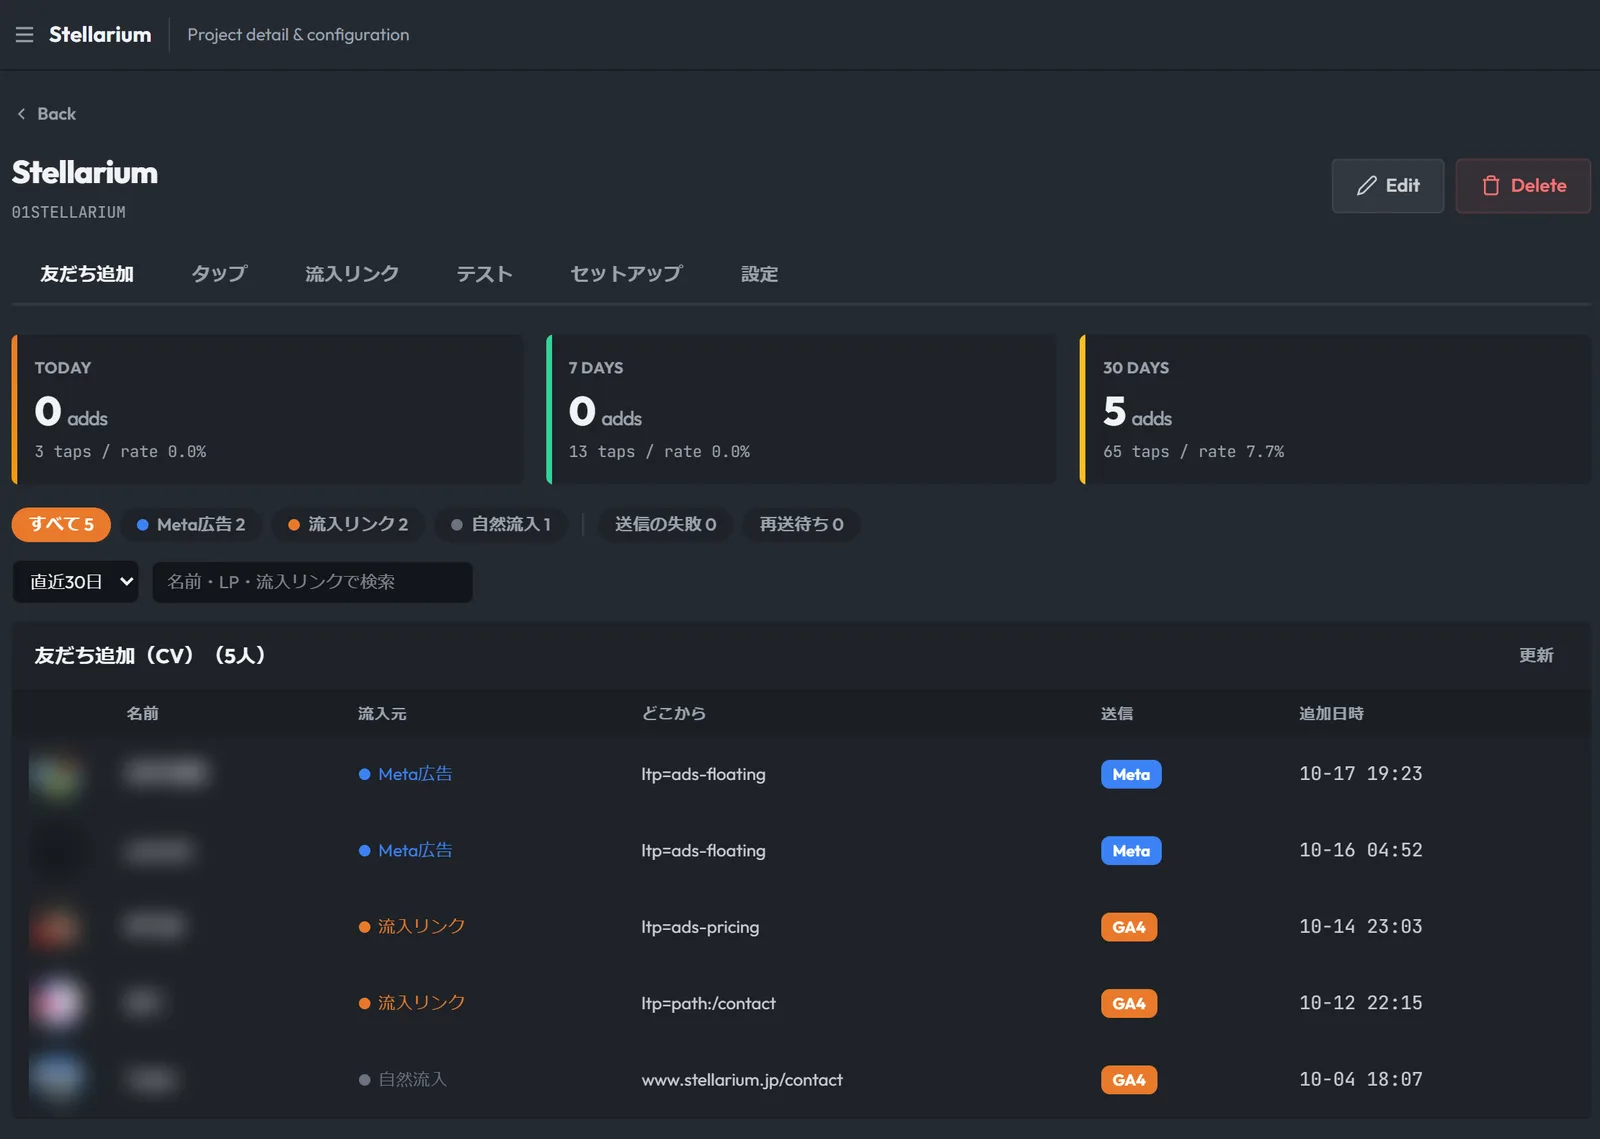1600x1139 pixels.
Task: Open avatar of 10-17 19:23 row
Action: (57, 775)
